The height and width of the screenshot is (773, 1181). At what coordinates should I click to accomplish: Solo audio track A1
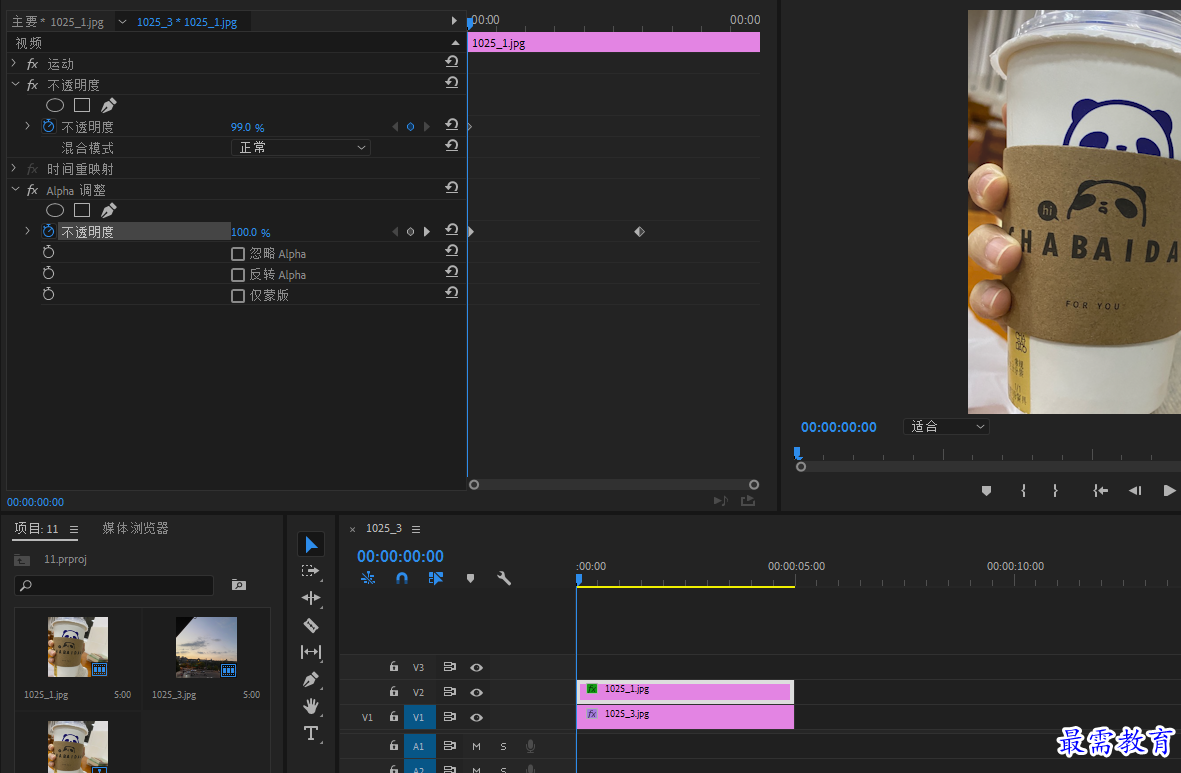tap(503, 747)
